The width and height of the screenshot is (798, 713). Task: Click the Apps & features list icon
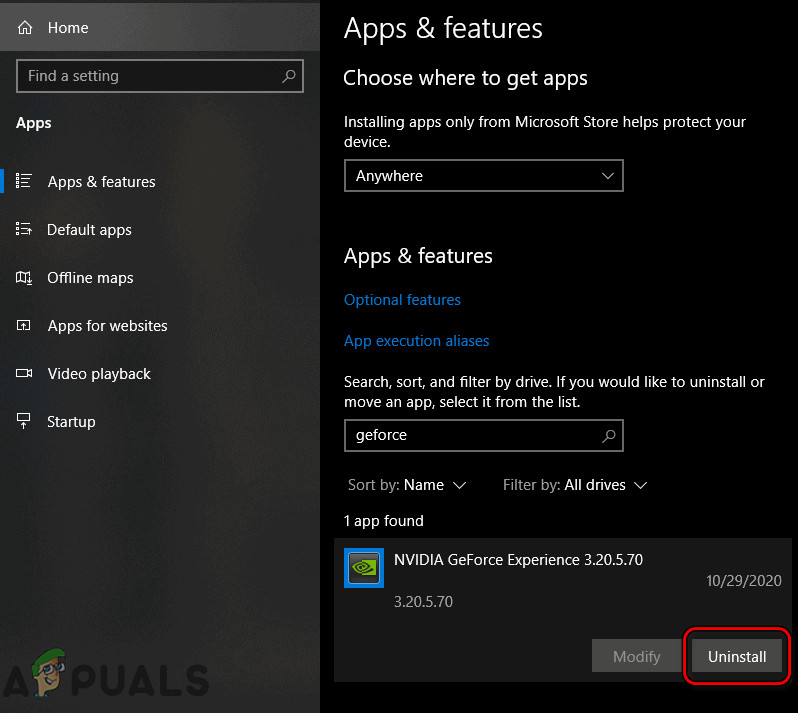[x=24, y=181]
